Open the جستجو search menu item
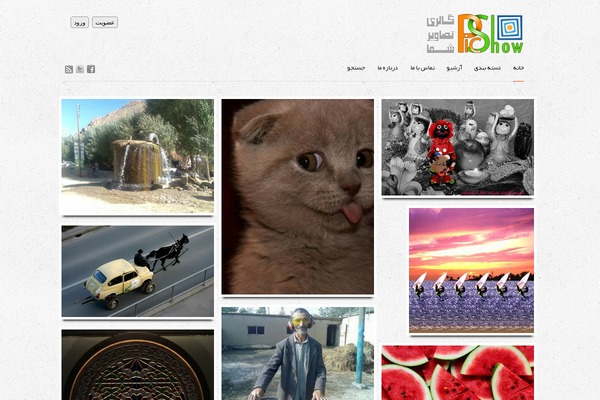The image size is (600, 400). [356, 68]
